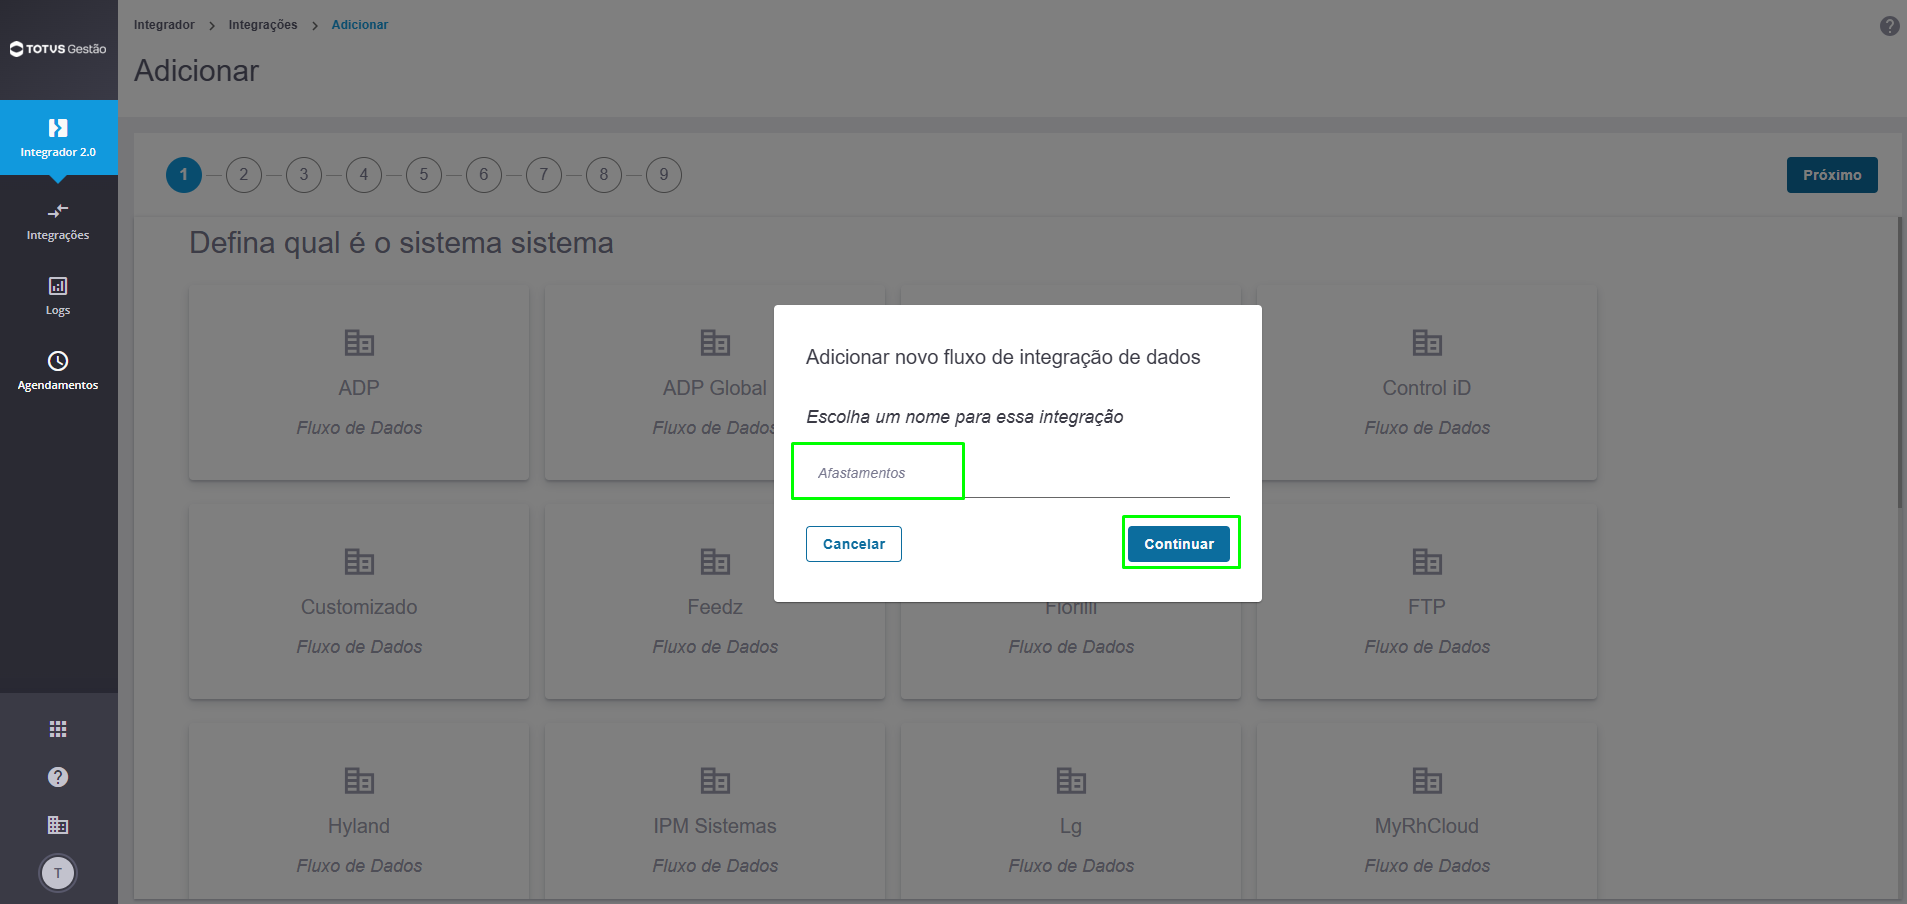The width and height of the screenshot is (1907, 904).
Task: Go to step 2 in the wizard
Action: 244,175
